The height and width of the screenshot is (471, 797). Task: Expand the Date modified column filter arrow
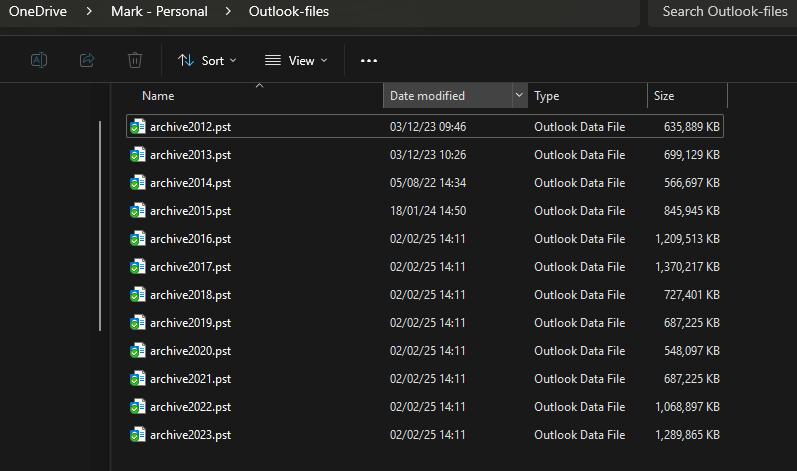coord(519,95)
